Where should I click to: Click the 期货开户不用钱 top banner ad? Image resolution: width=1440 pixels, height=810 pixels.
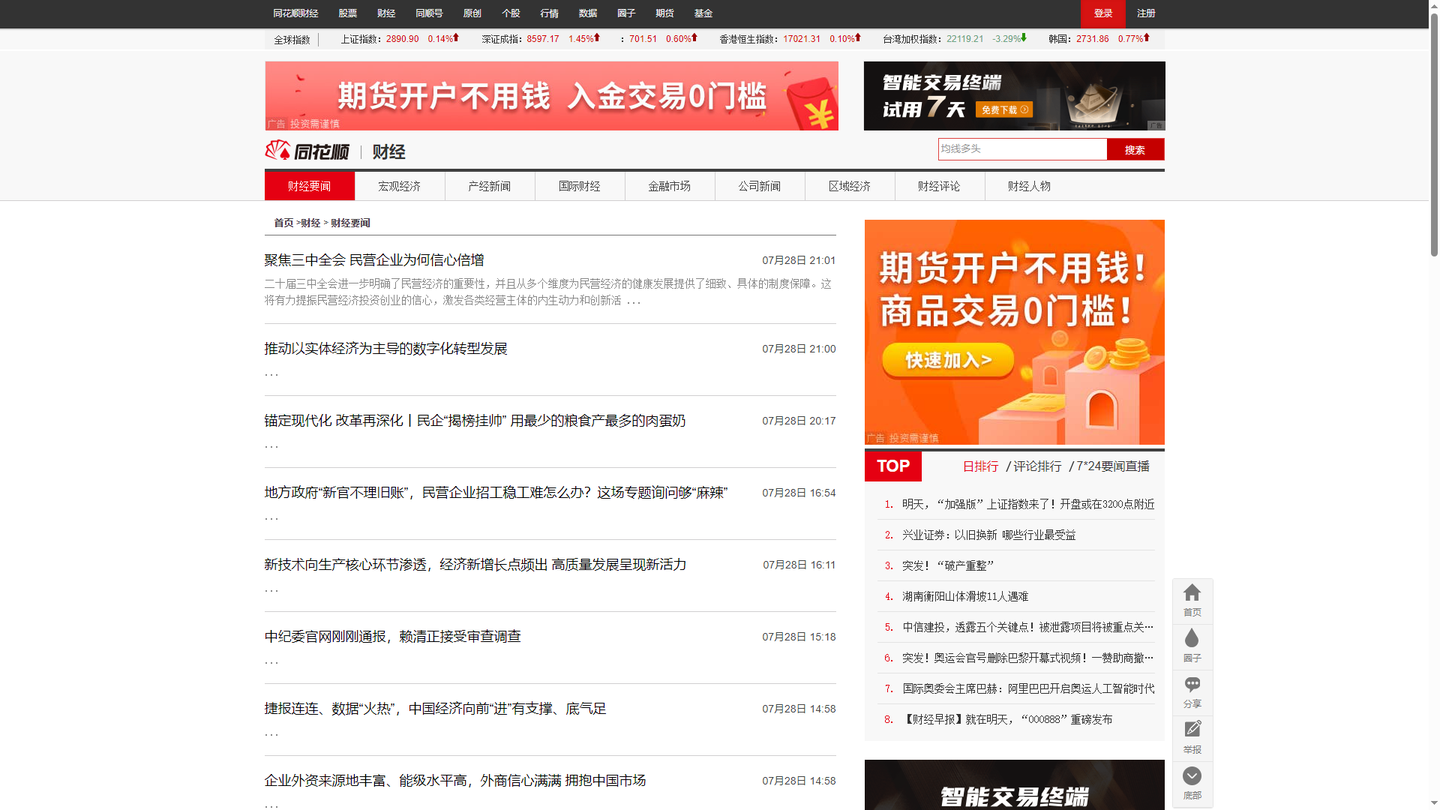click(551, 96)
